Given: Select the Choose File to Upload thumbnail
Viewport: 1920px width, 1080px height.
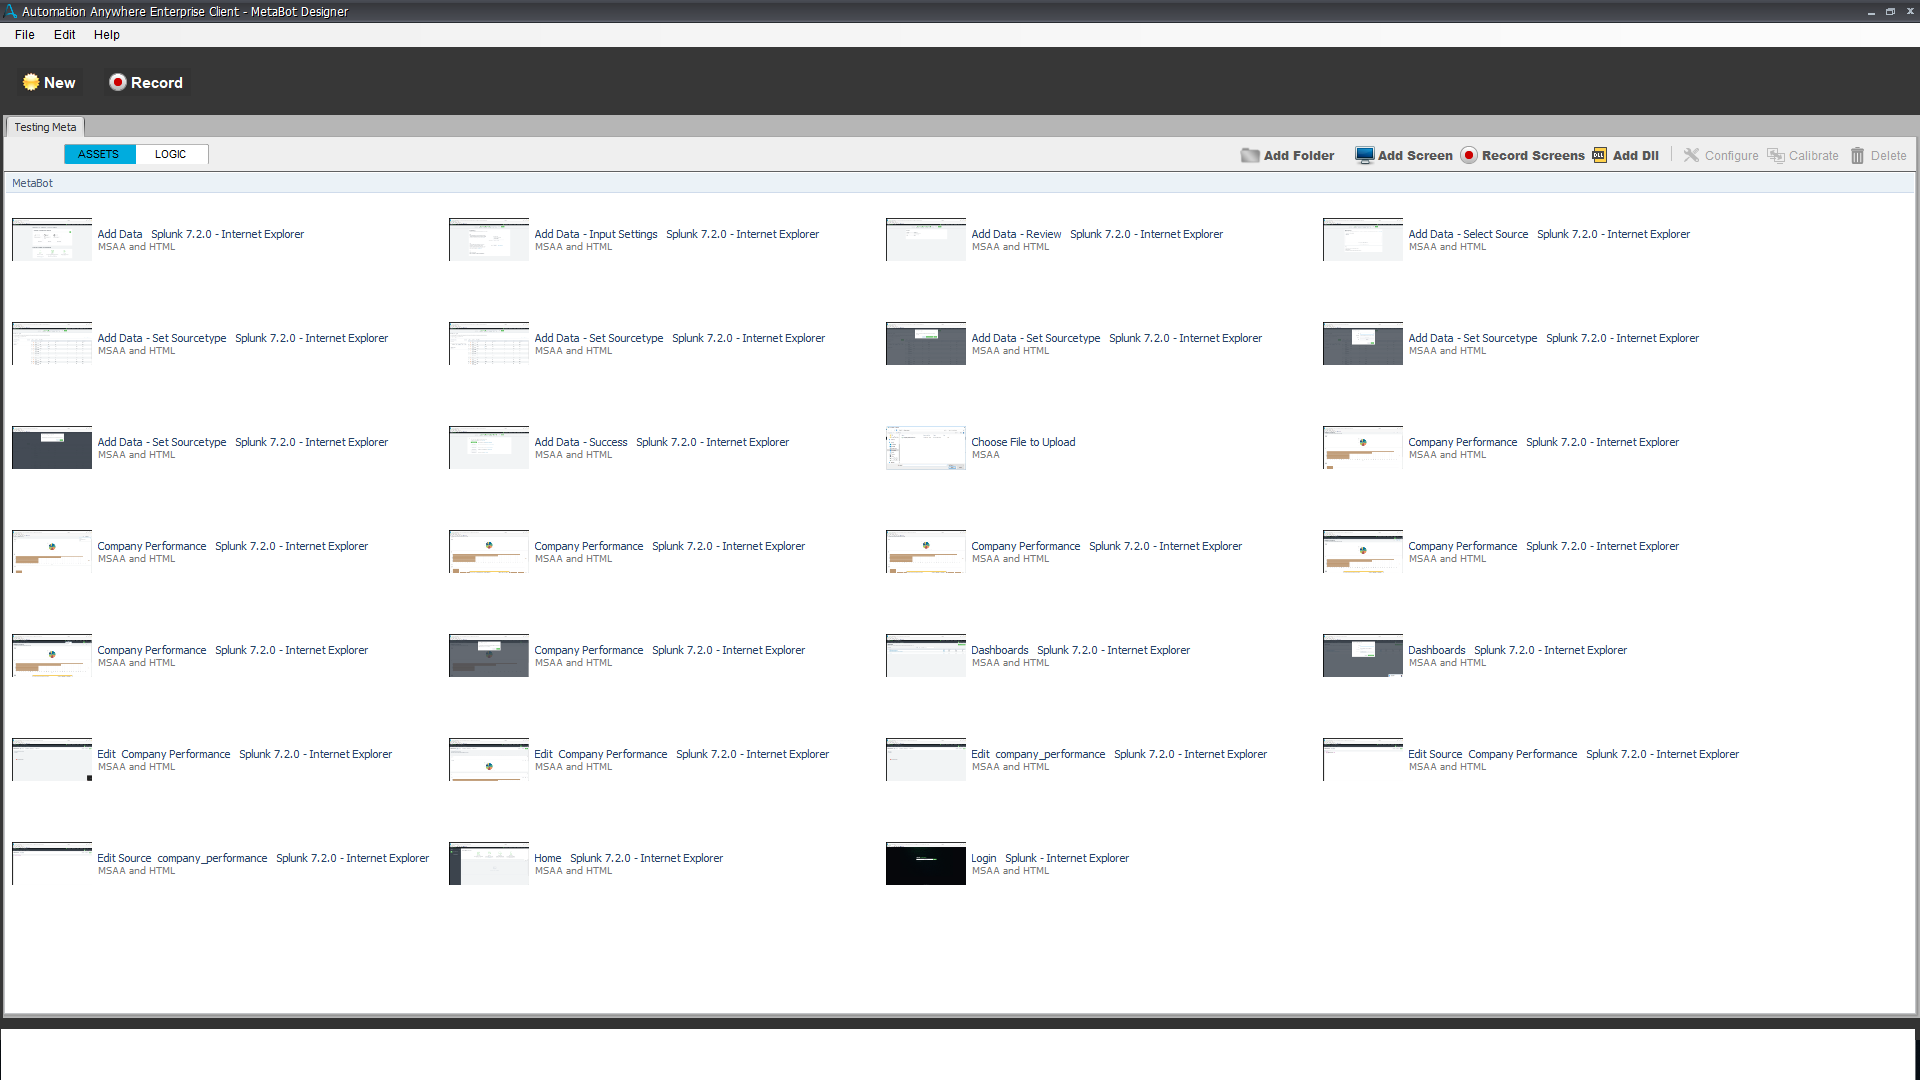Looking at the screenshot, I should 925,448.
